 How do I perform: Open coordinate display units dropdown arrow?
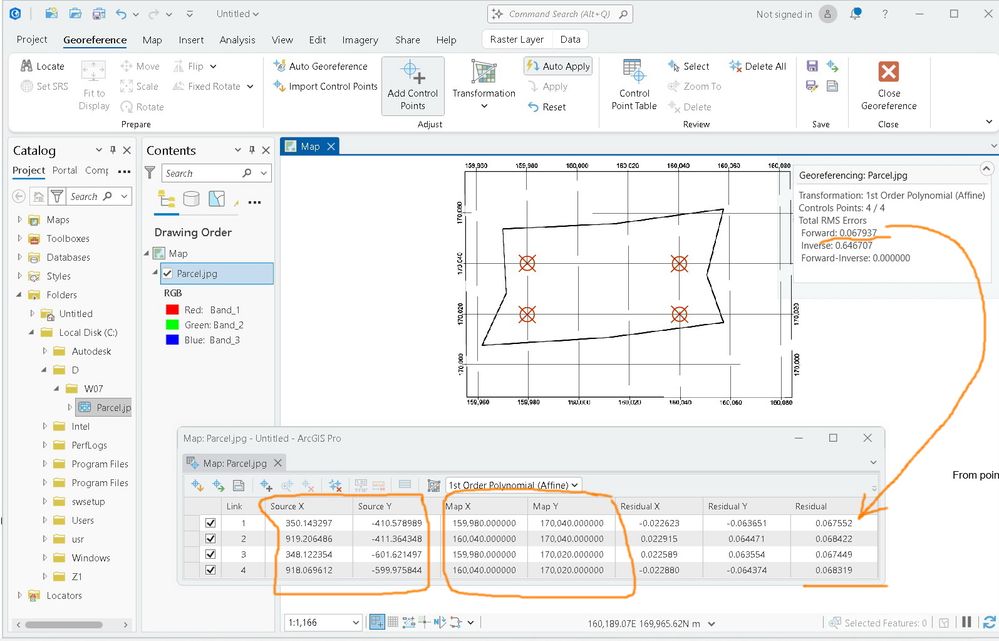click(x=712, y=624)
